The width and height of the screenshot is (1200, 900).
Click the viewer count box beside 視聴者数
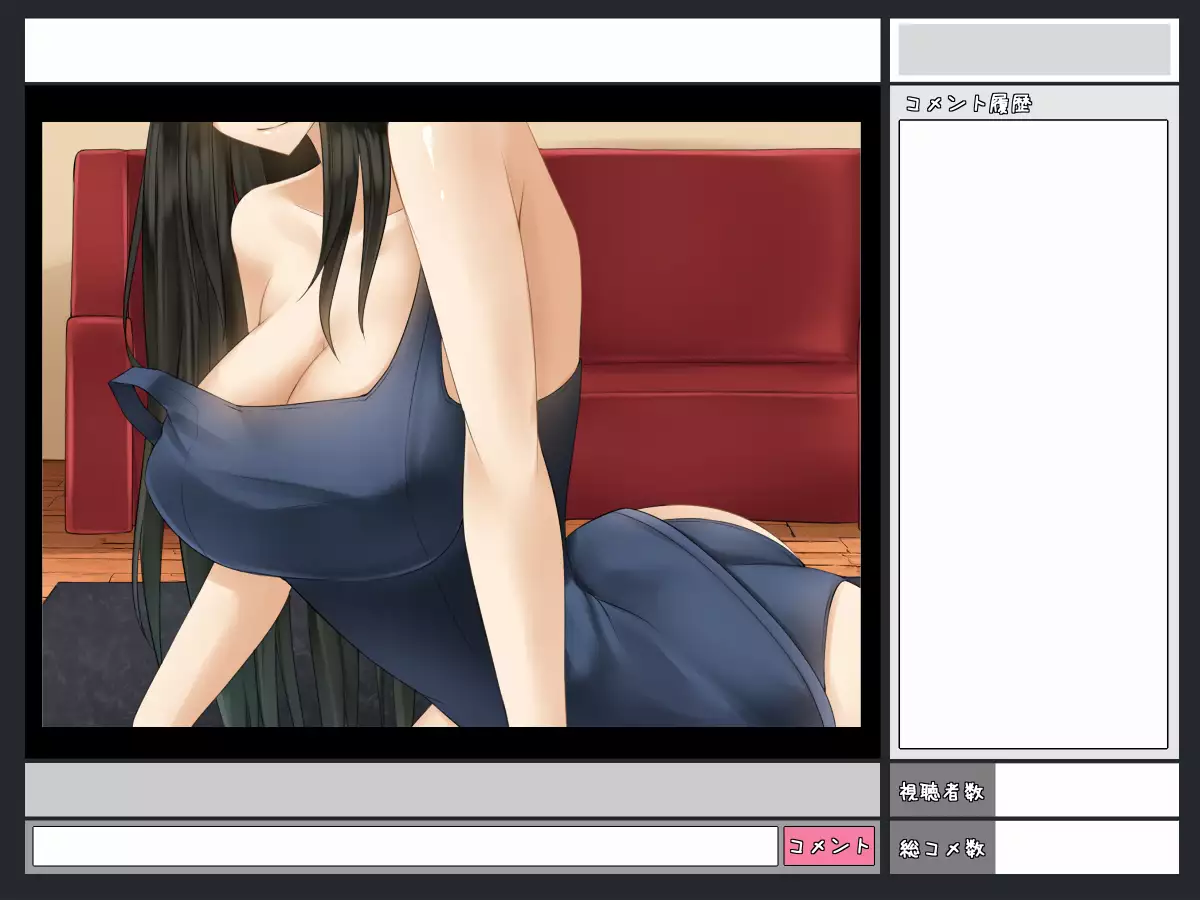(1087, 791)
